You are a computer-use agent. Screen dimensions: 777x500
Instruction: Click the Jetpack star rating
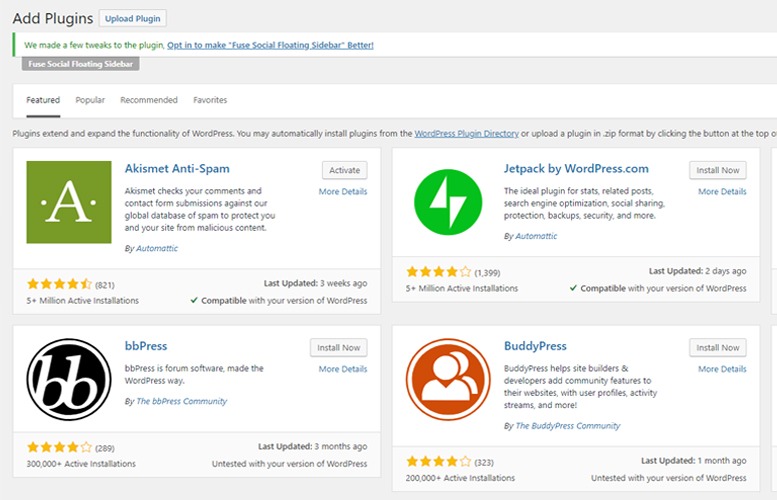pyautogui.click(x=439, y=272)
